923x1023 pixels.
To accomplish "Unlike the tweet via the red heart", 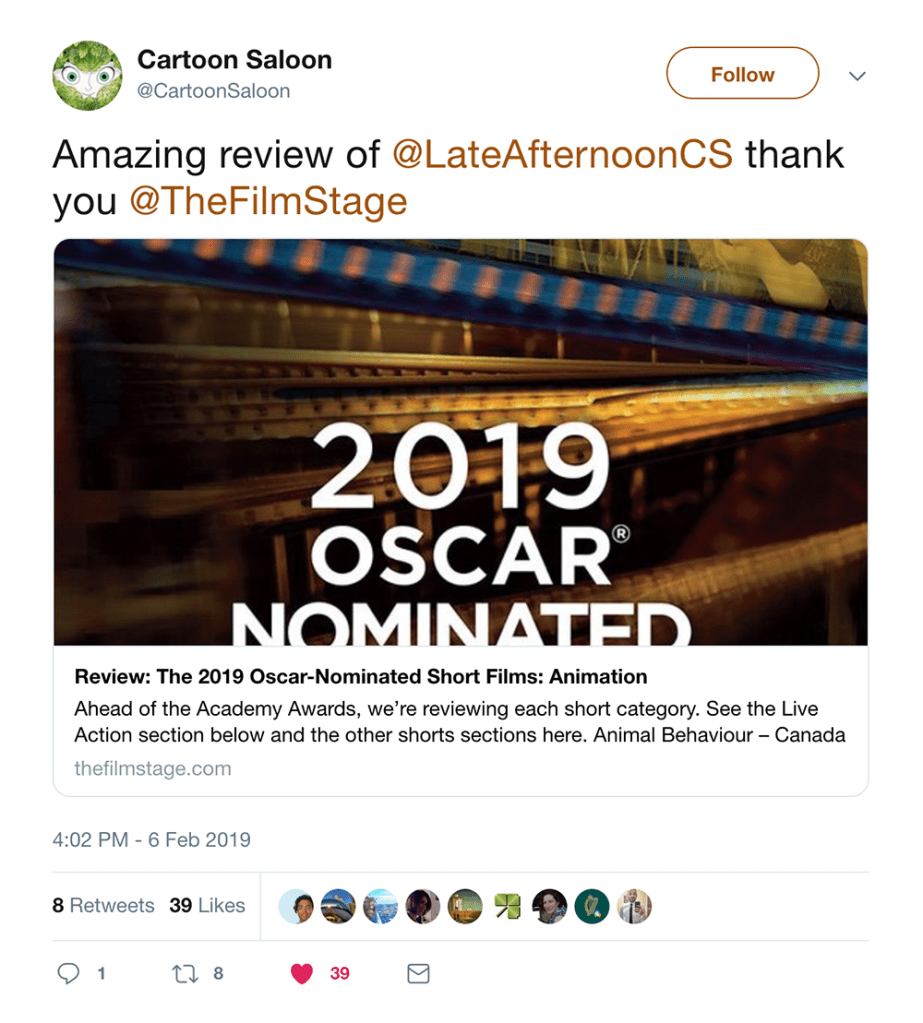I will tap(302, 973).
